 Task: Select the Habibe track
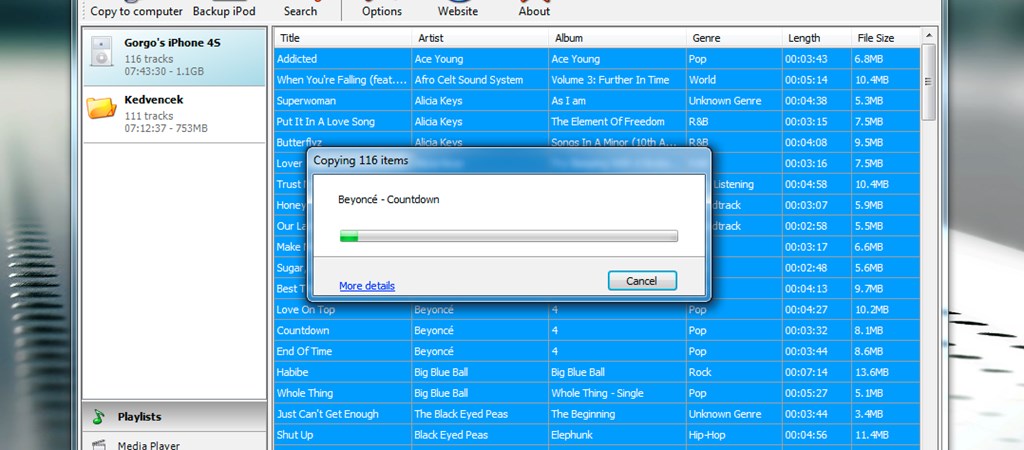click(x=596, y=372)
